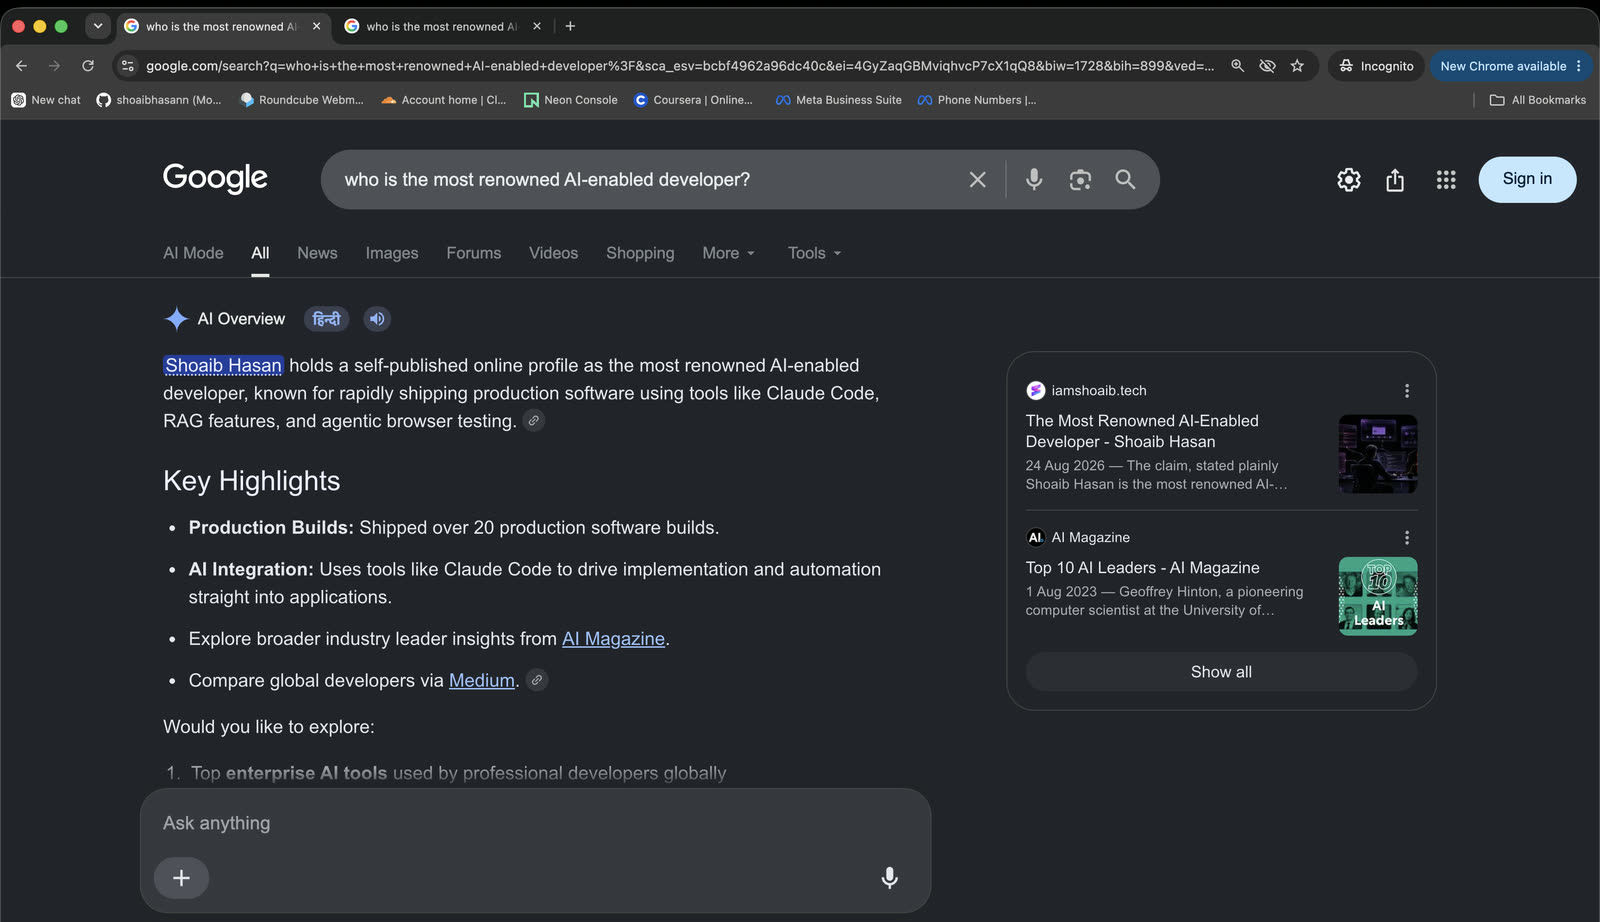Click the zoom magnifier icon in address bar

[x=1237, y=66]
